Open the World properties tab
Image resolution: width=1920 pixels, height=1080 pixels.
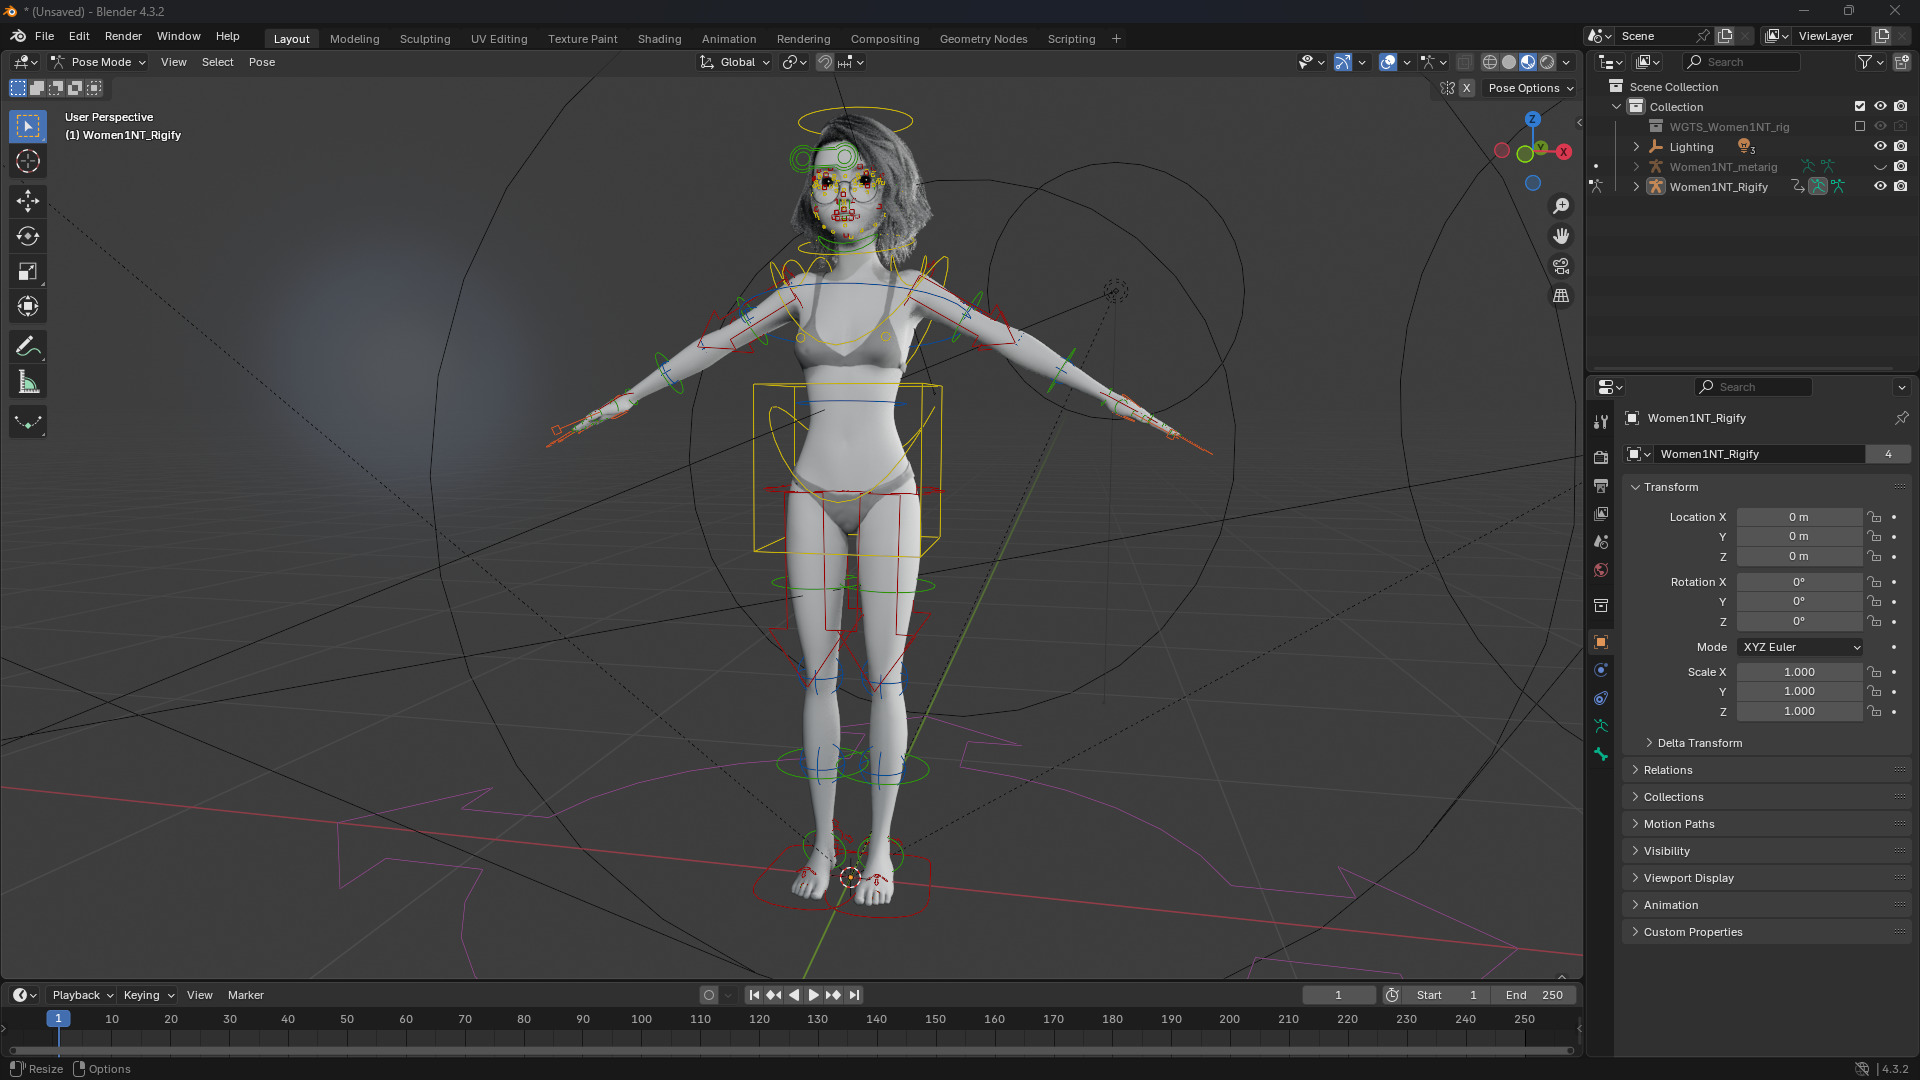point(1601,570)
